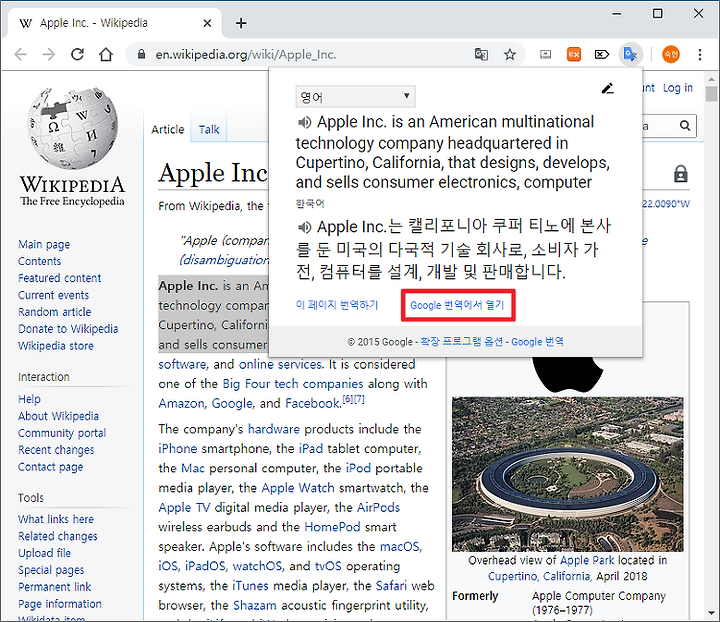
Task: Open Page information link
Action: (x=60, y=604)
